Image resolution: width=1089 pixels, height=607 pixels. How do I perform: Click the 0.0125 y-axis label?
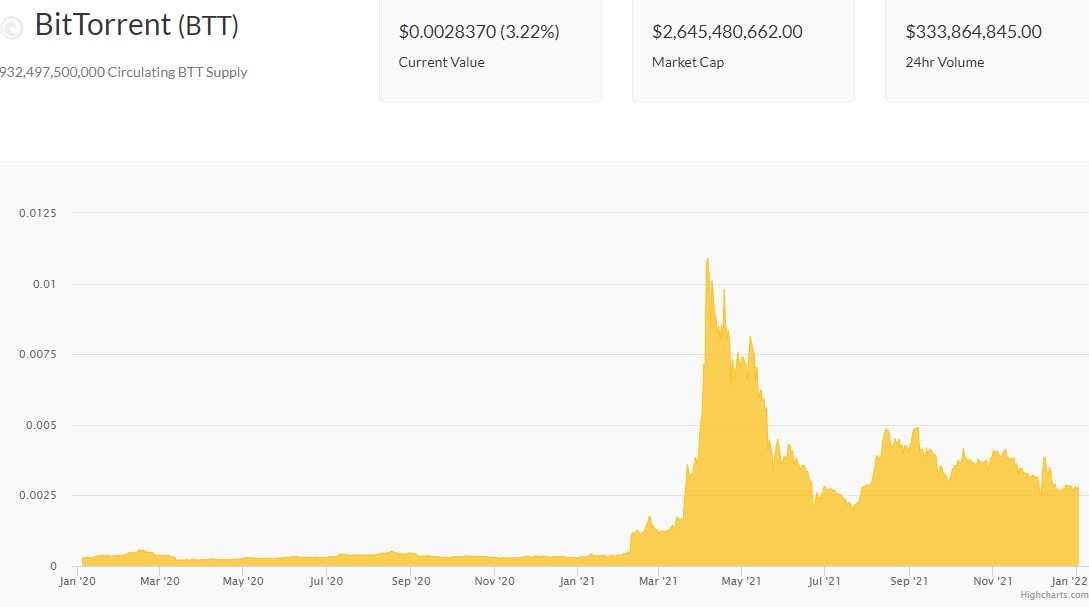(38, 213)
